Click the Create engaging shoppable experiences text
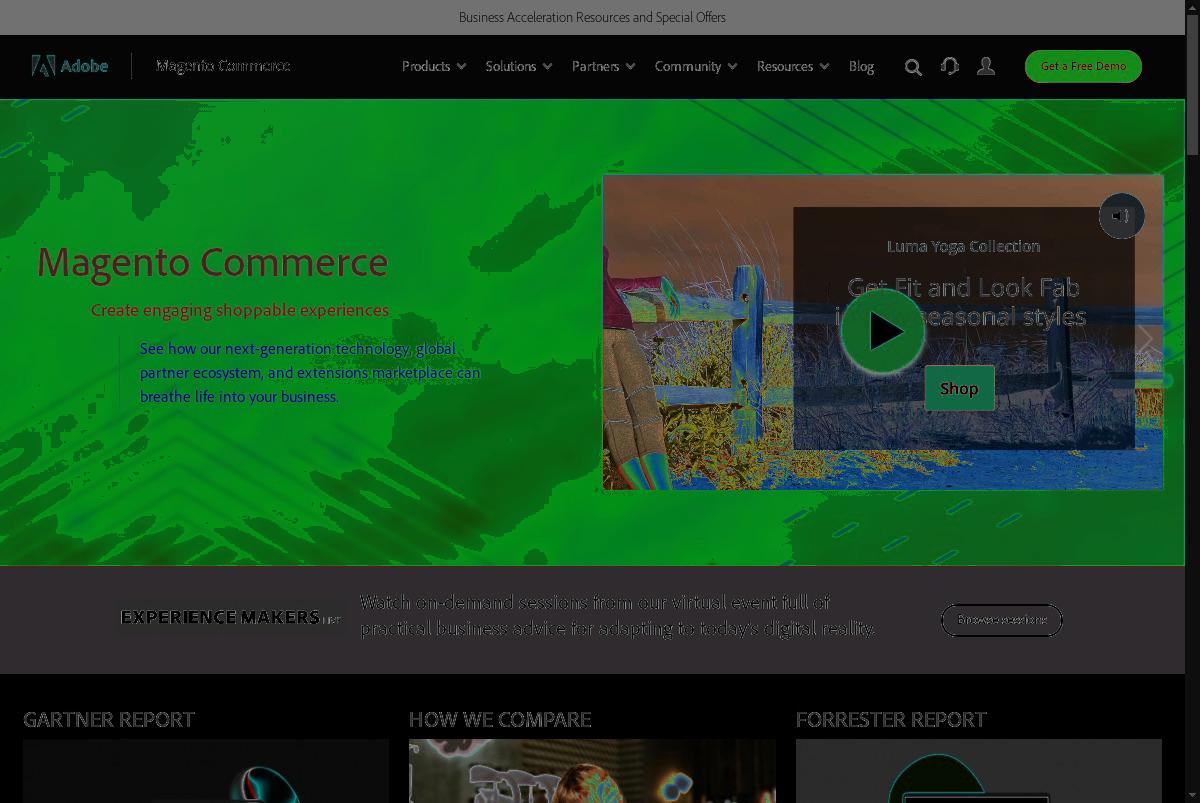Screen dimensions: 1200x803 click(x=240, y=310)
